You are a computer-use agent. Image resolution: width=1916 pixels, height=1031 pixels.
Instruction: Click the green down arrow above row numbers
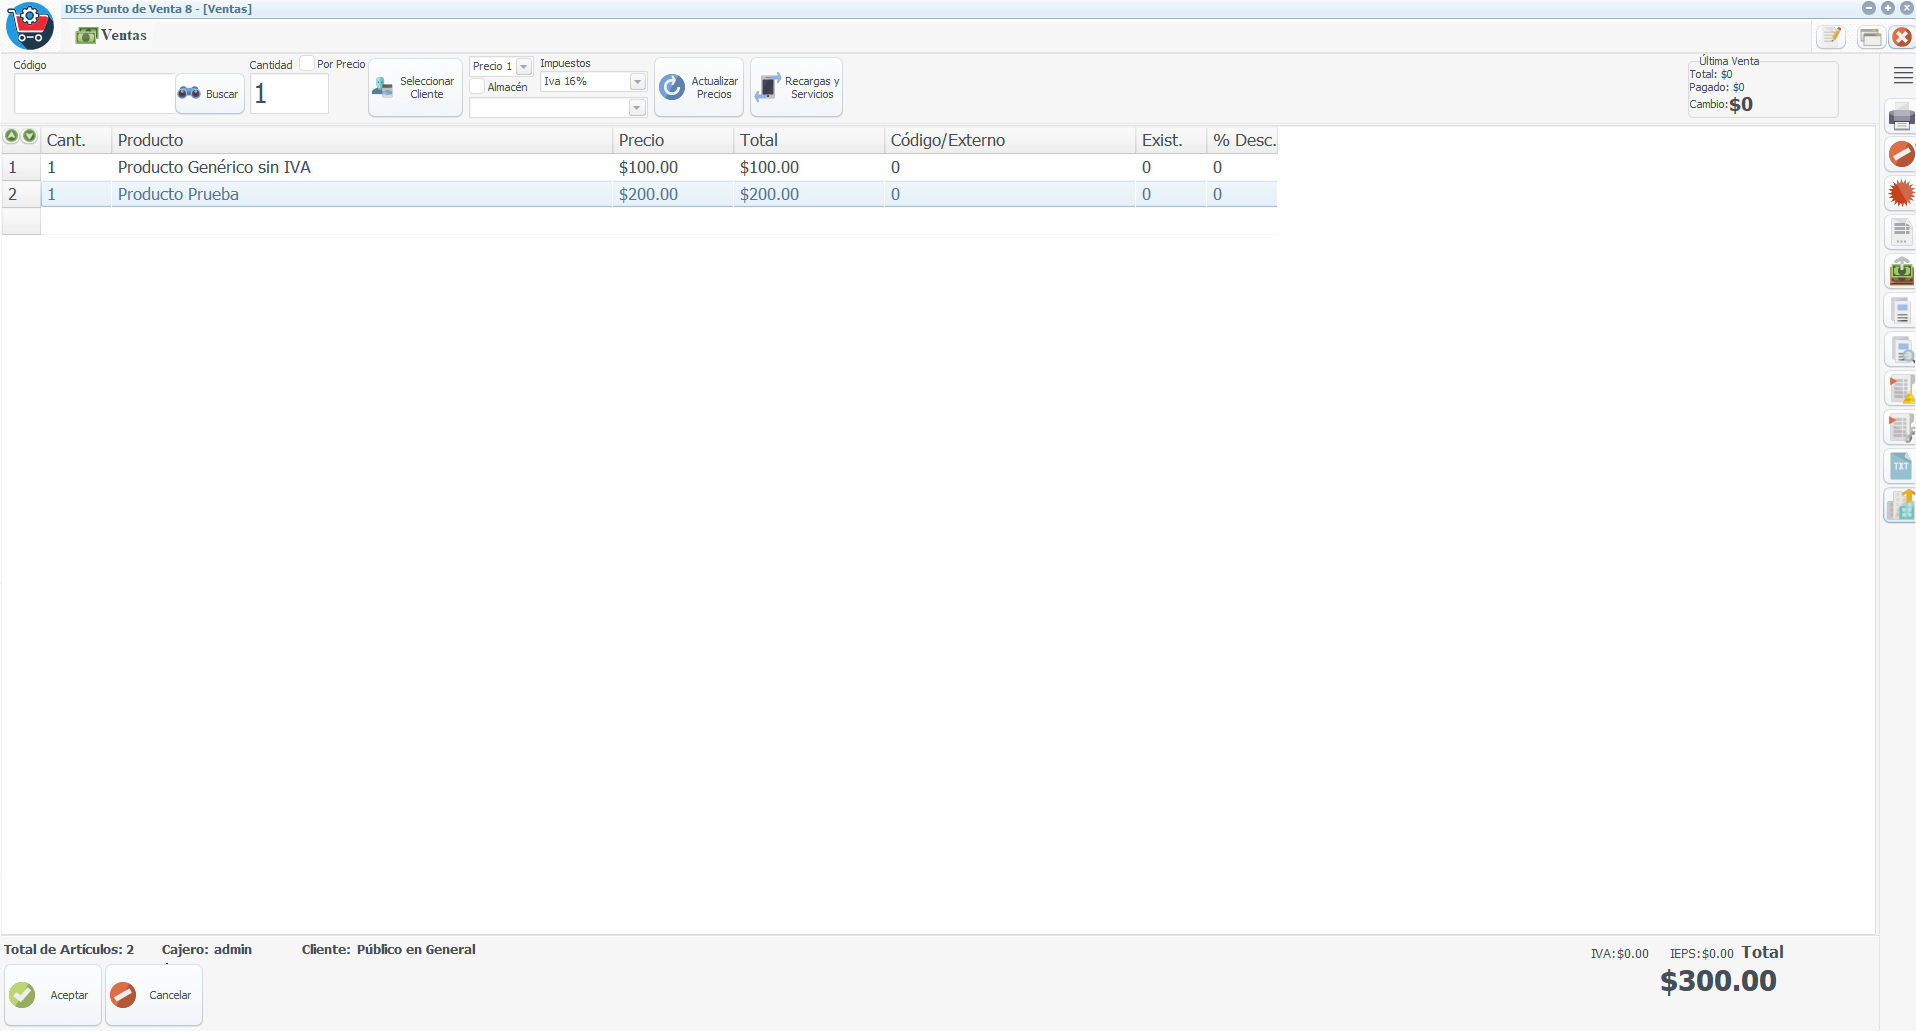point(30,137)
